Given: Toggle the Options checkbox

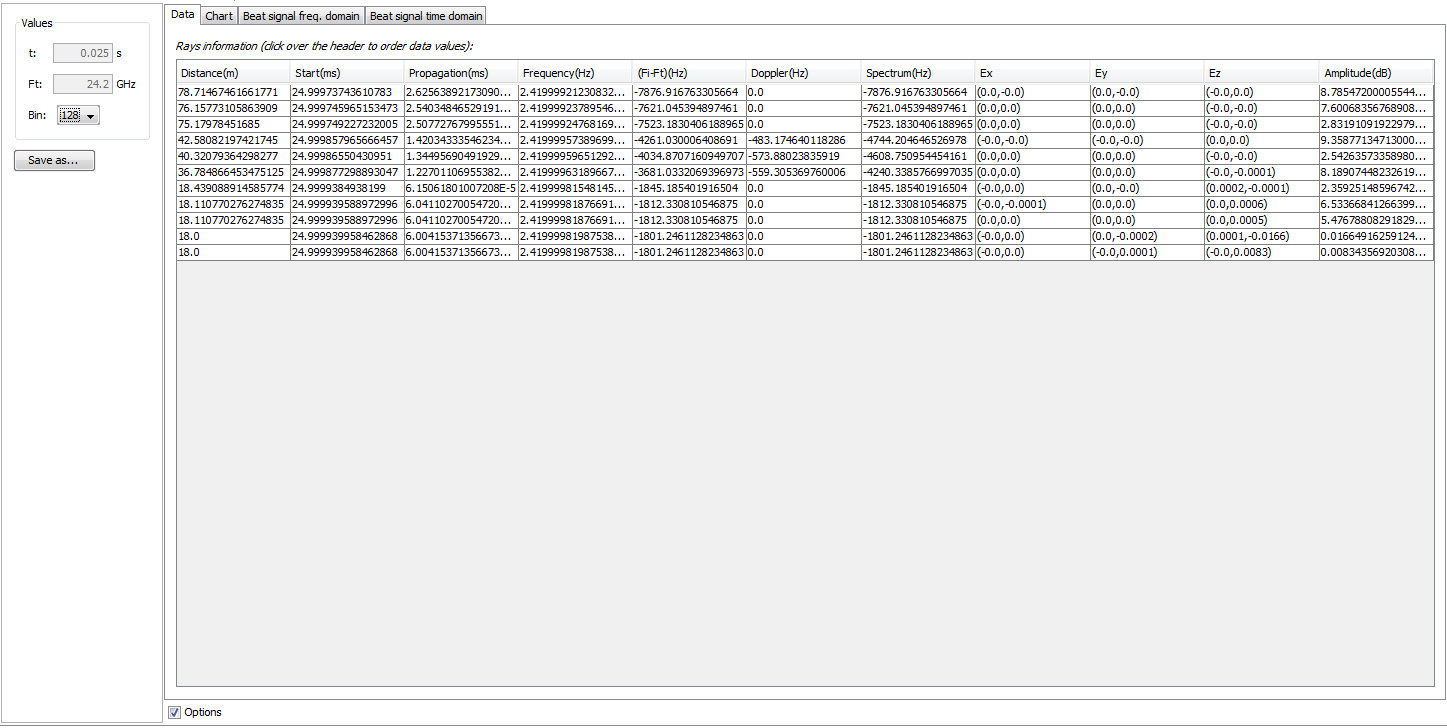Looking at the screenshot, I should pos(175,712).
